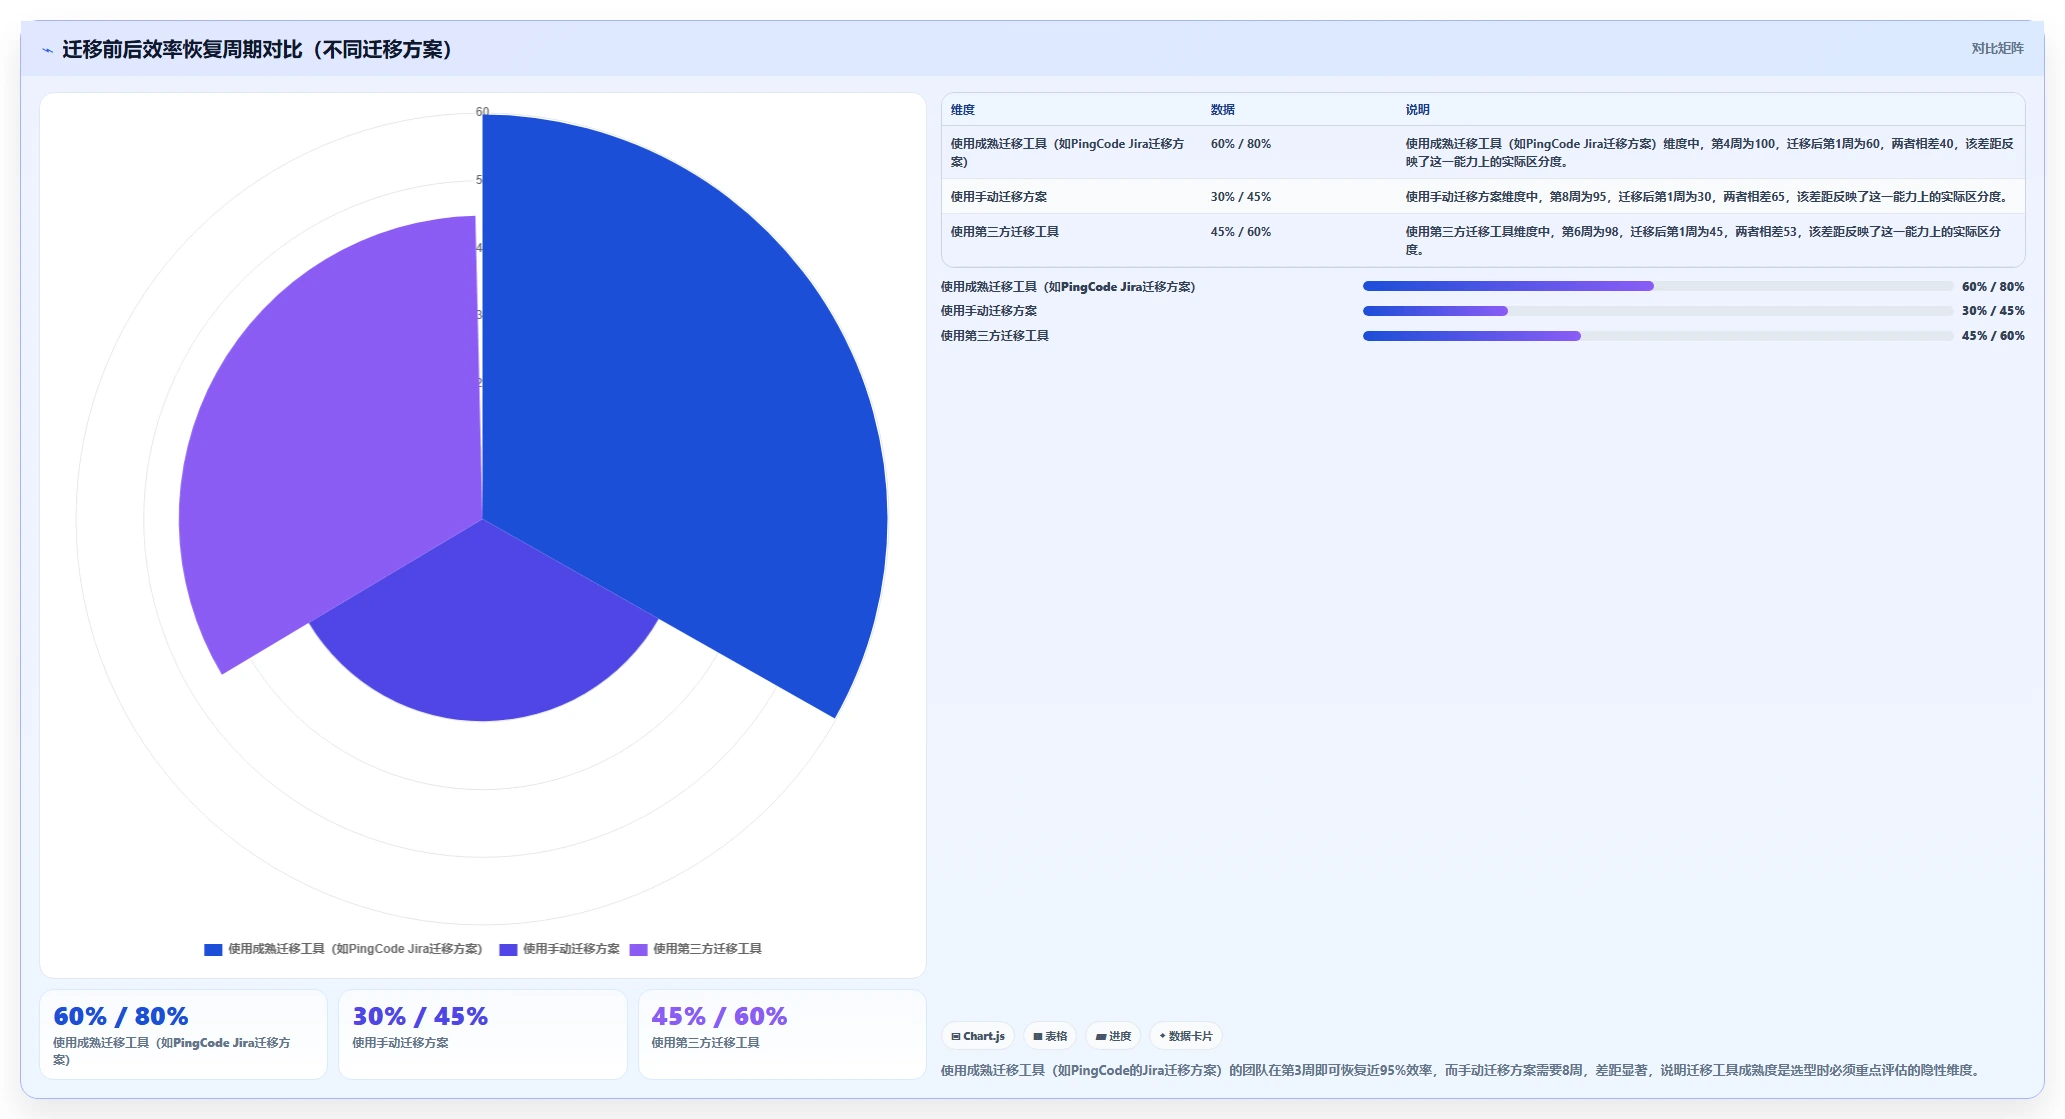Screen dimensions: 2065x1119
Task: Select table cell 60% / 80%
Action: pos(1240,144)
